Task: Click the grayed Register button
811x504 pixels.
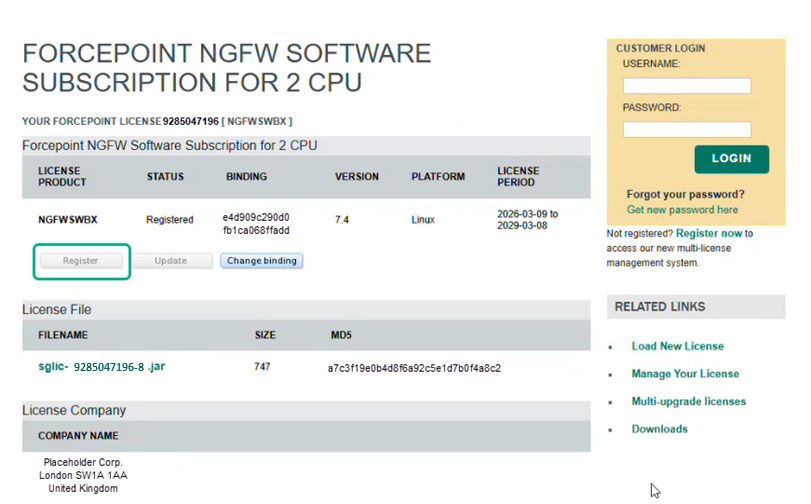Action: pyautogui.click(x=81, y=261)
